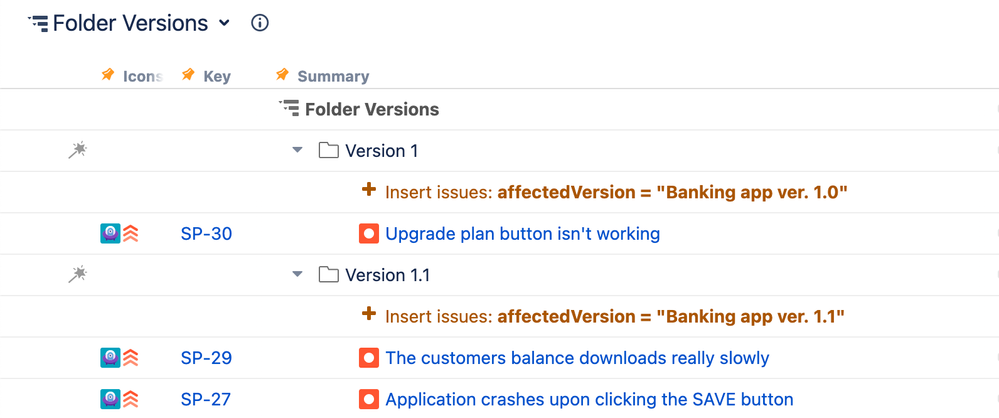The image size is (999, 418).
Task: Open issue key SP-29
Action: [x=206, y=358]
